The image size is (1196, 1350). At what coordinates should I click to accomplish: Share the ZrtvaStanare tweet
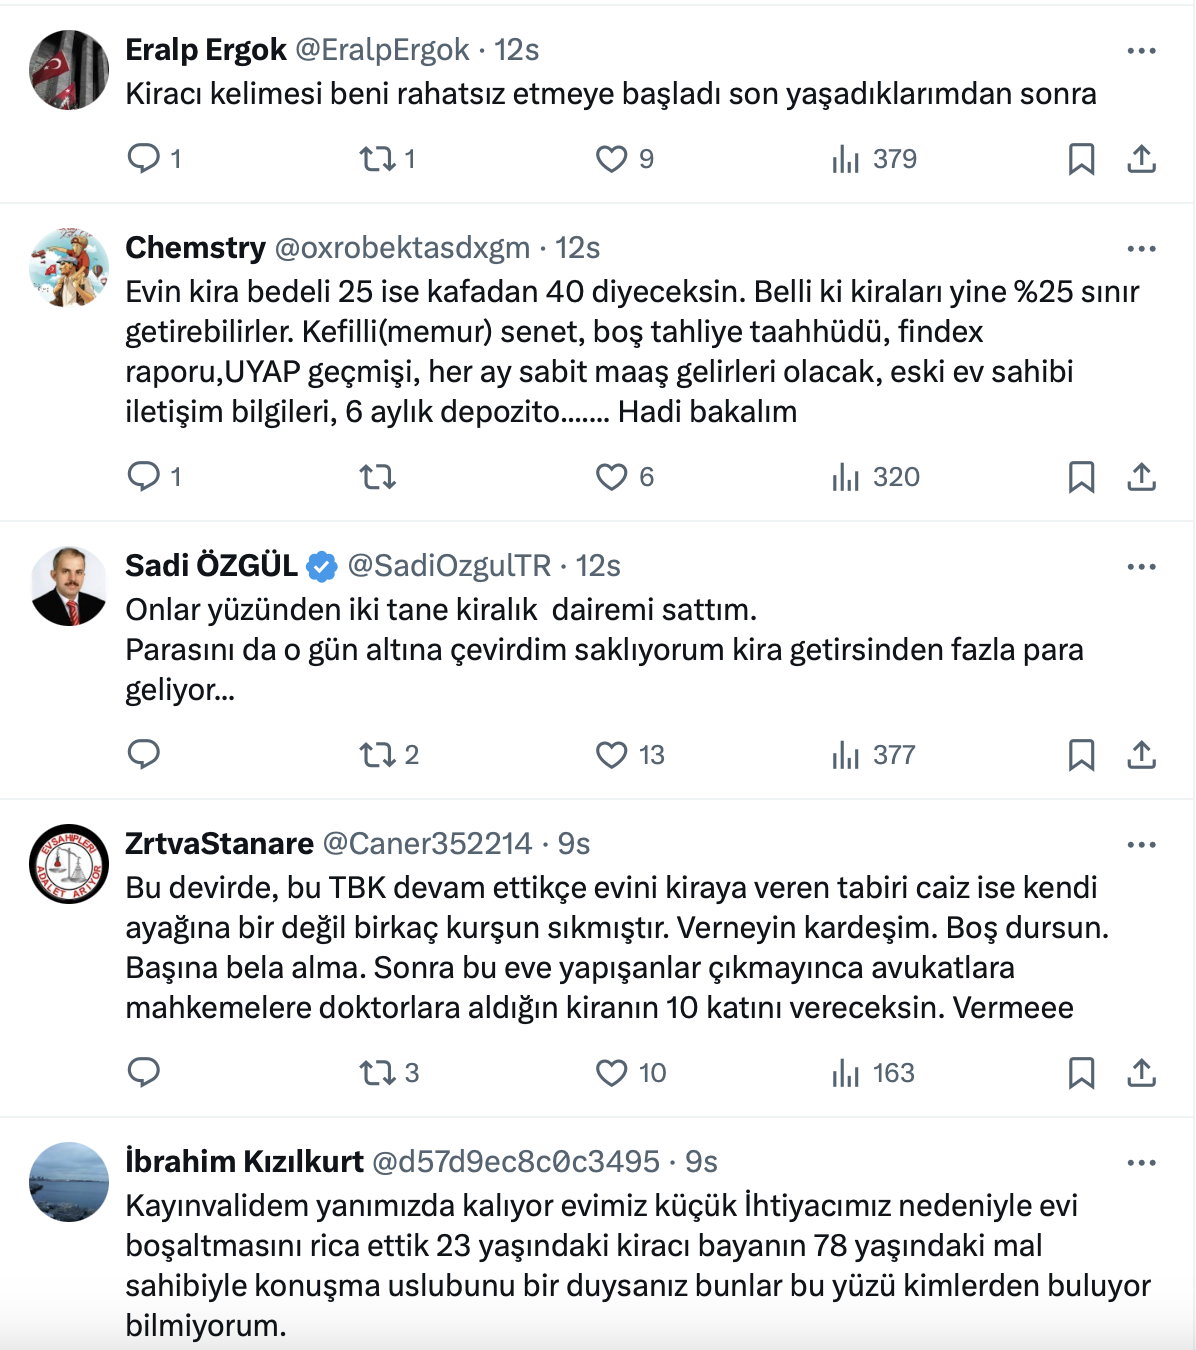coord(1141,1073)
